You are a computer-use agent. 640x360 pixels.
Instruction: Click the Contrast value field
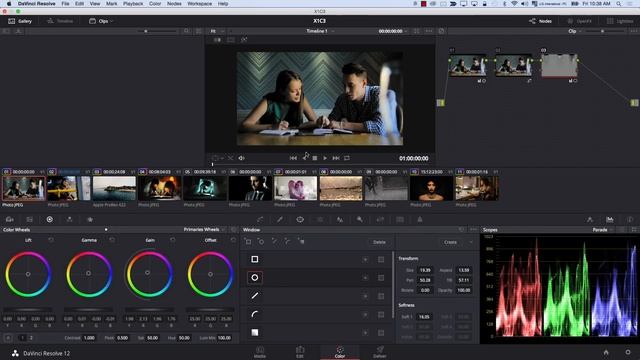click(89, 338)
